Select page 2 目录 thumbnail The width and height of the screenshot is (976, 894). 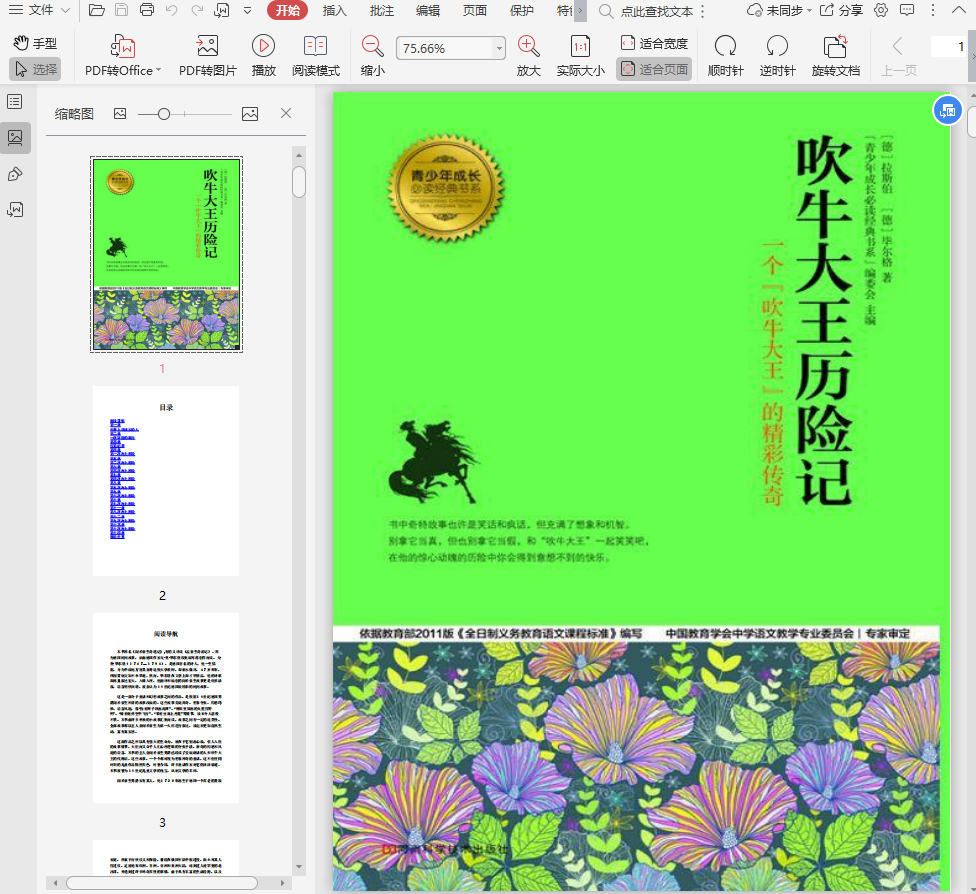coord(166,481)
